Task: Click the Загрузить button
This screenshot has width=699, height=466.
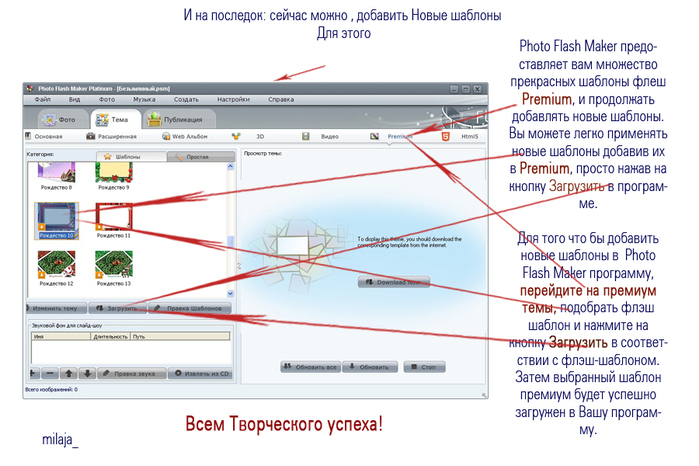Action: (118, 308)
